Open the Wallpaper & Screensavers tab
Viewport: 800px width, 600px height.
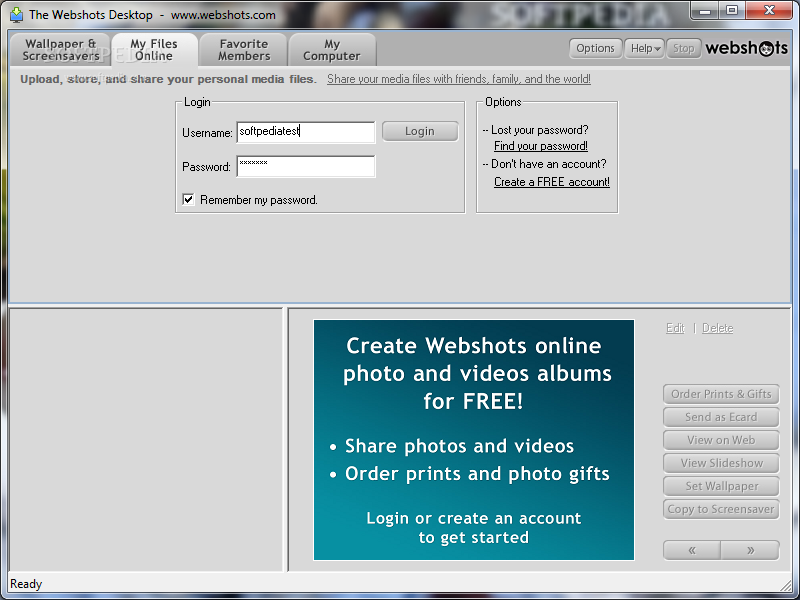click(x=60, y=50)
